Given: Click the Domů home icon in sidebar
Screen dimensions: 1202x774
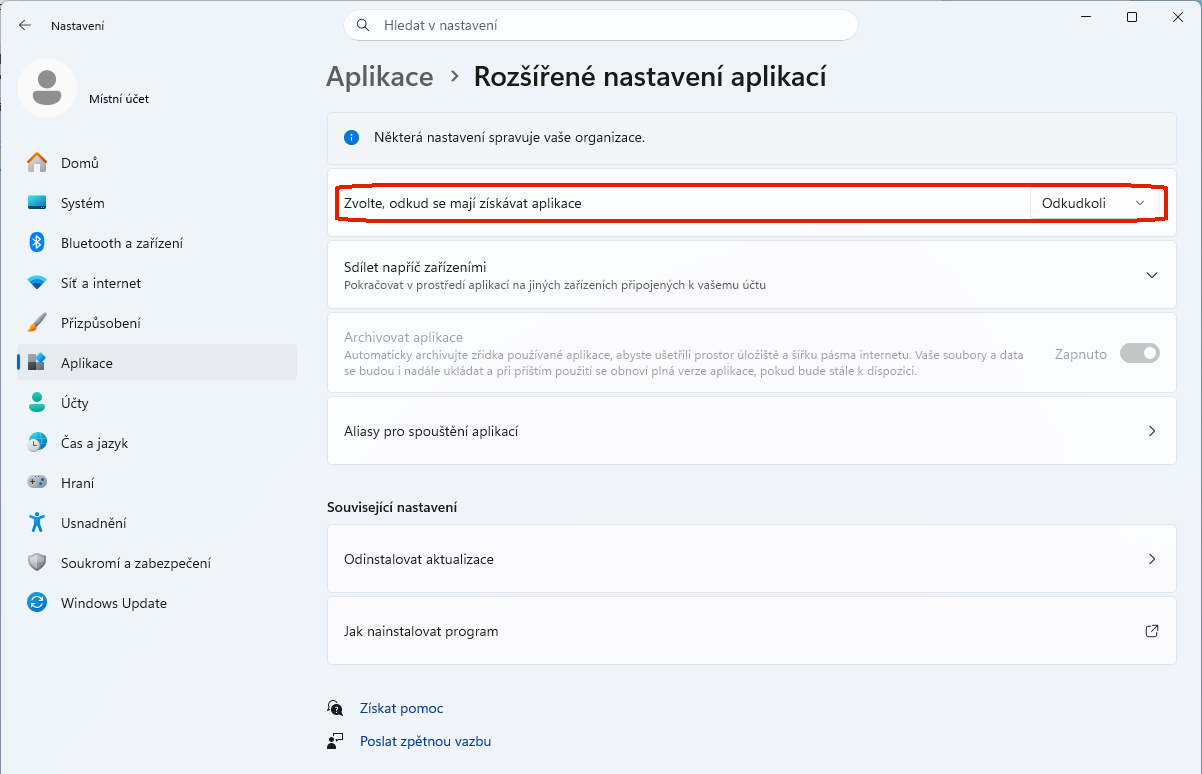Looking at the screenshot, I should [x=37, y=163].
